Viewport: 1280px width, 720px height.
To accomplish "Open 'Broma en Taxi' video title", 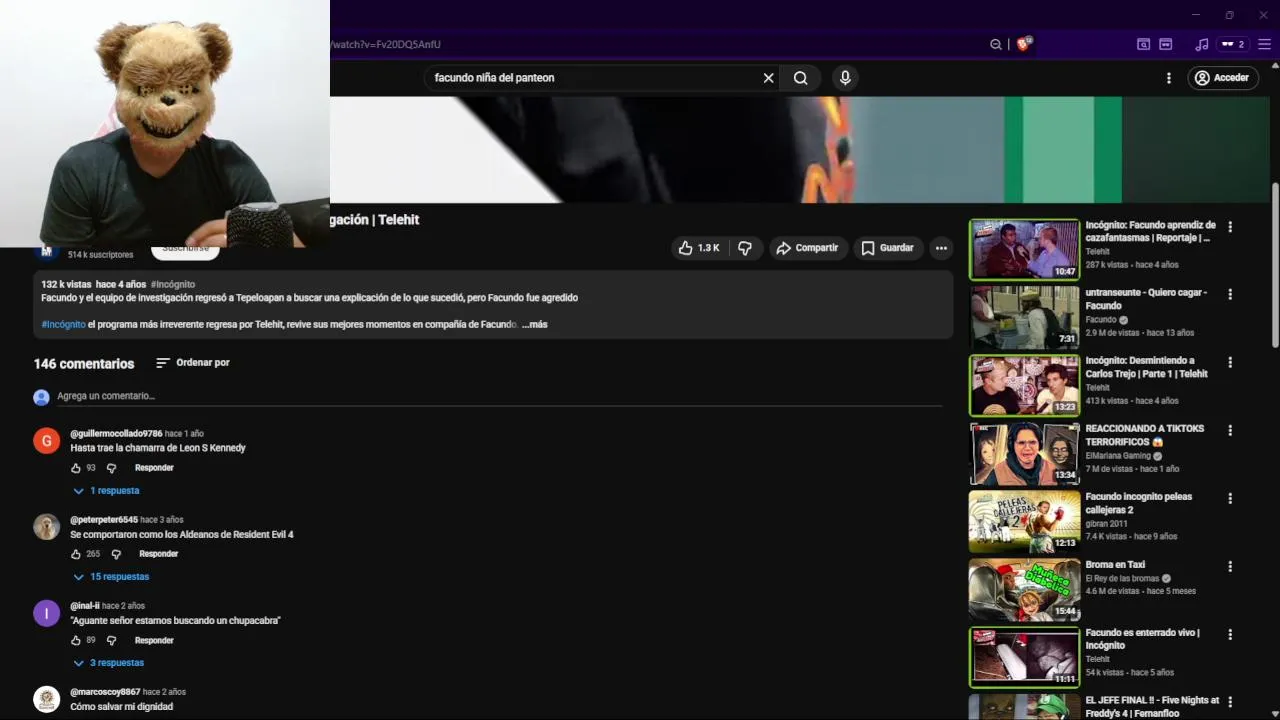I will pyautogui.click(x=1115, y=565).
